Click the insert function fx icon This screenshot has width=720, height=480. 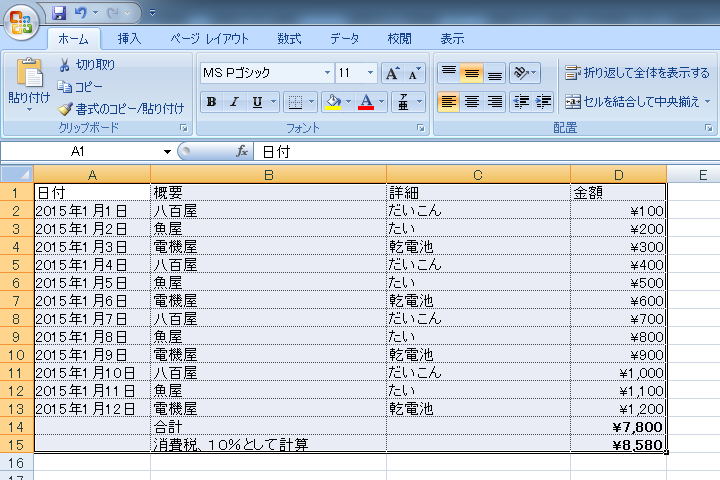(x=241, y=151)
